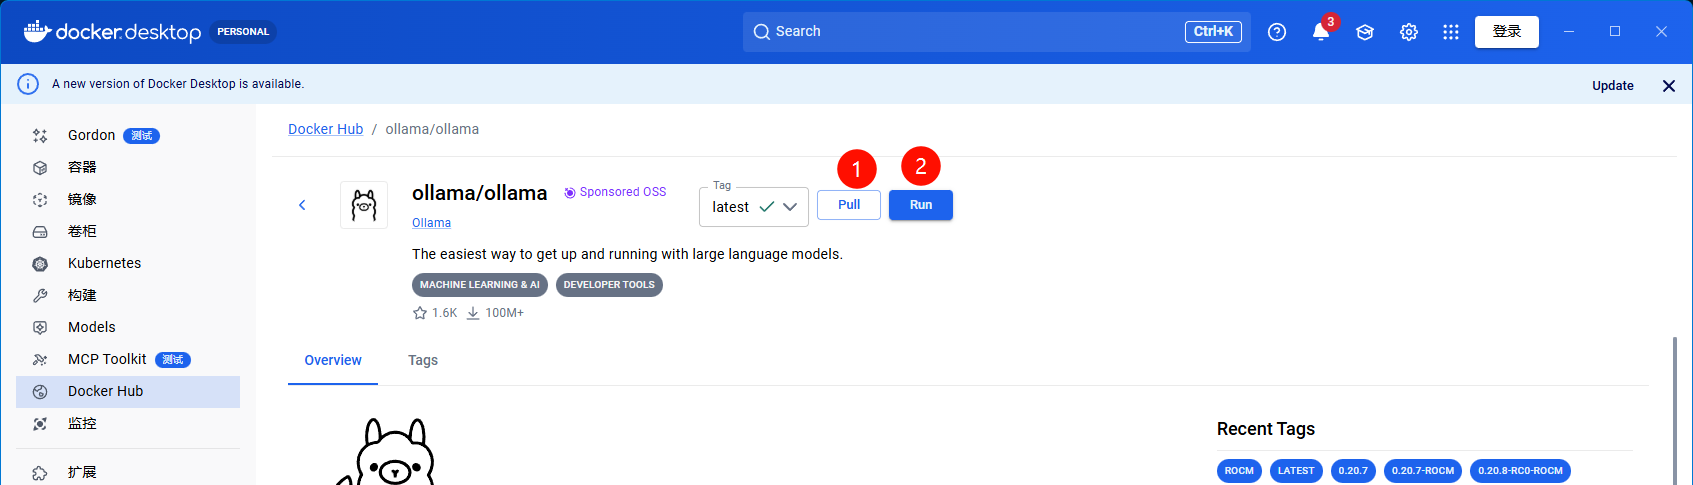This screenshot has width=1693, height=485.
Task: Open 容器 in the sidebar
Action: click(x=128, y=168)
